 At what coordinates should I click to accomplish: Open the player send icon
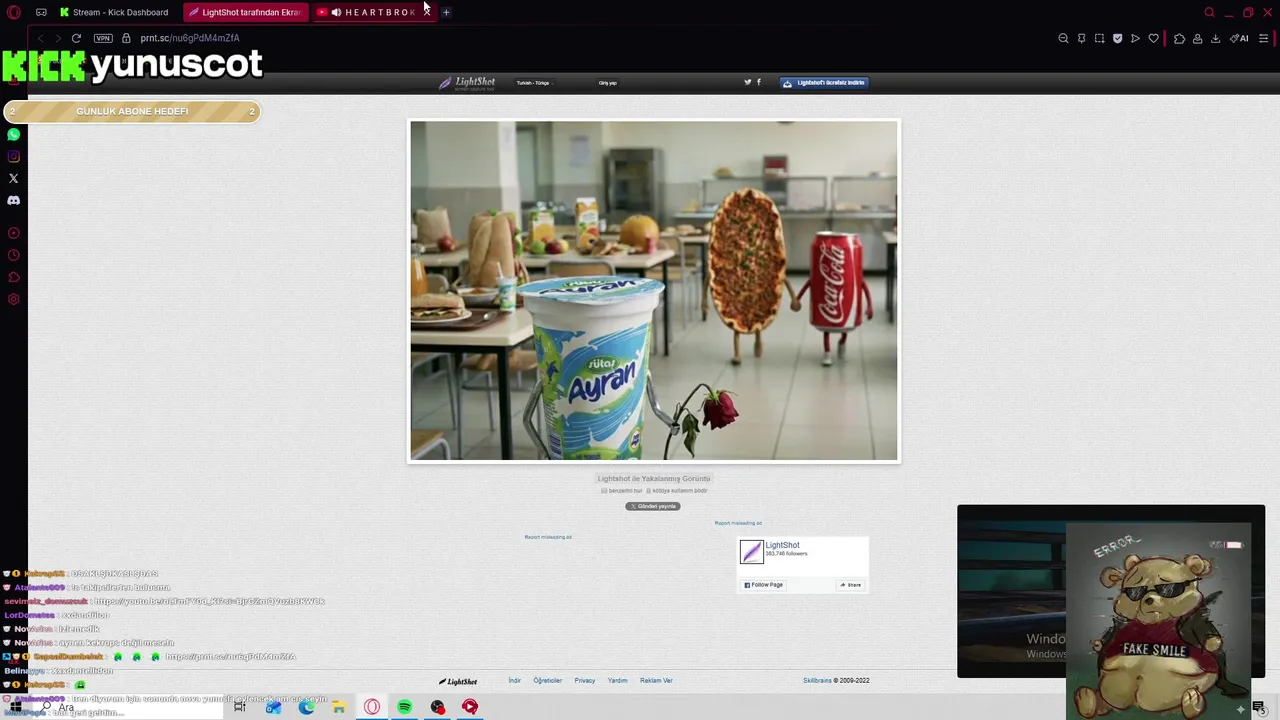pos(1135,38)
